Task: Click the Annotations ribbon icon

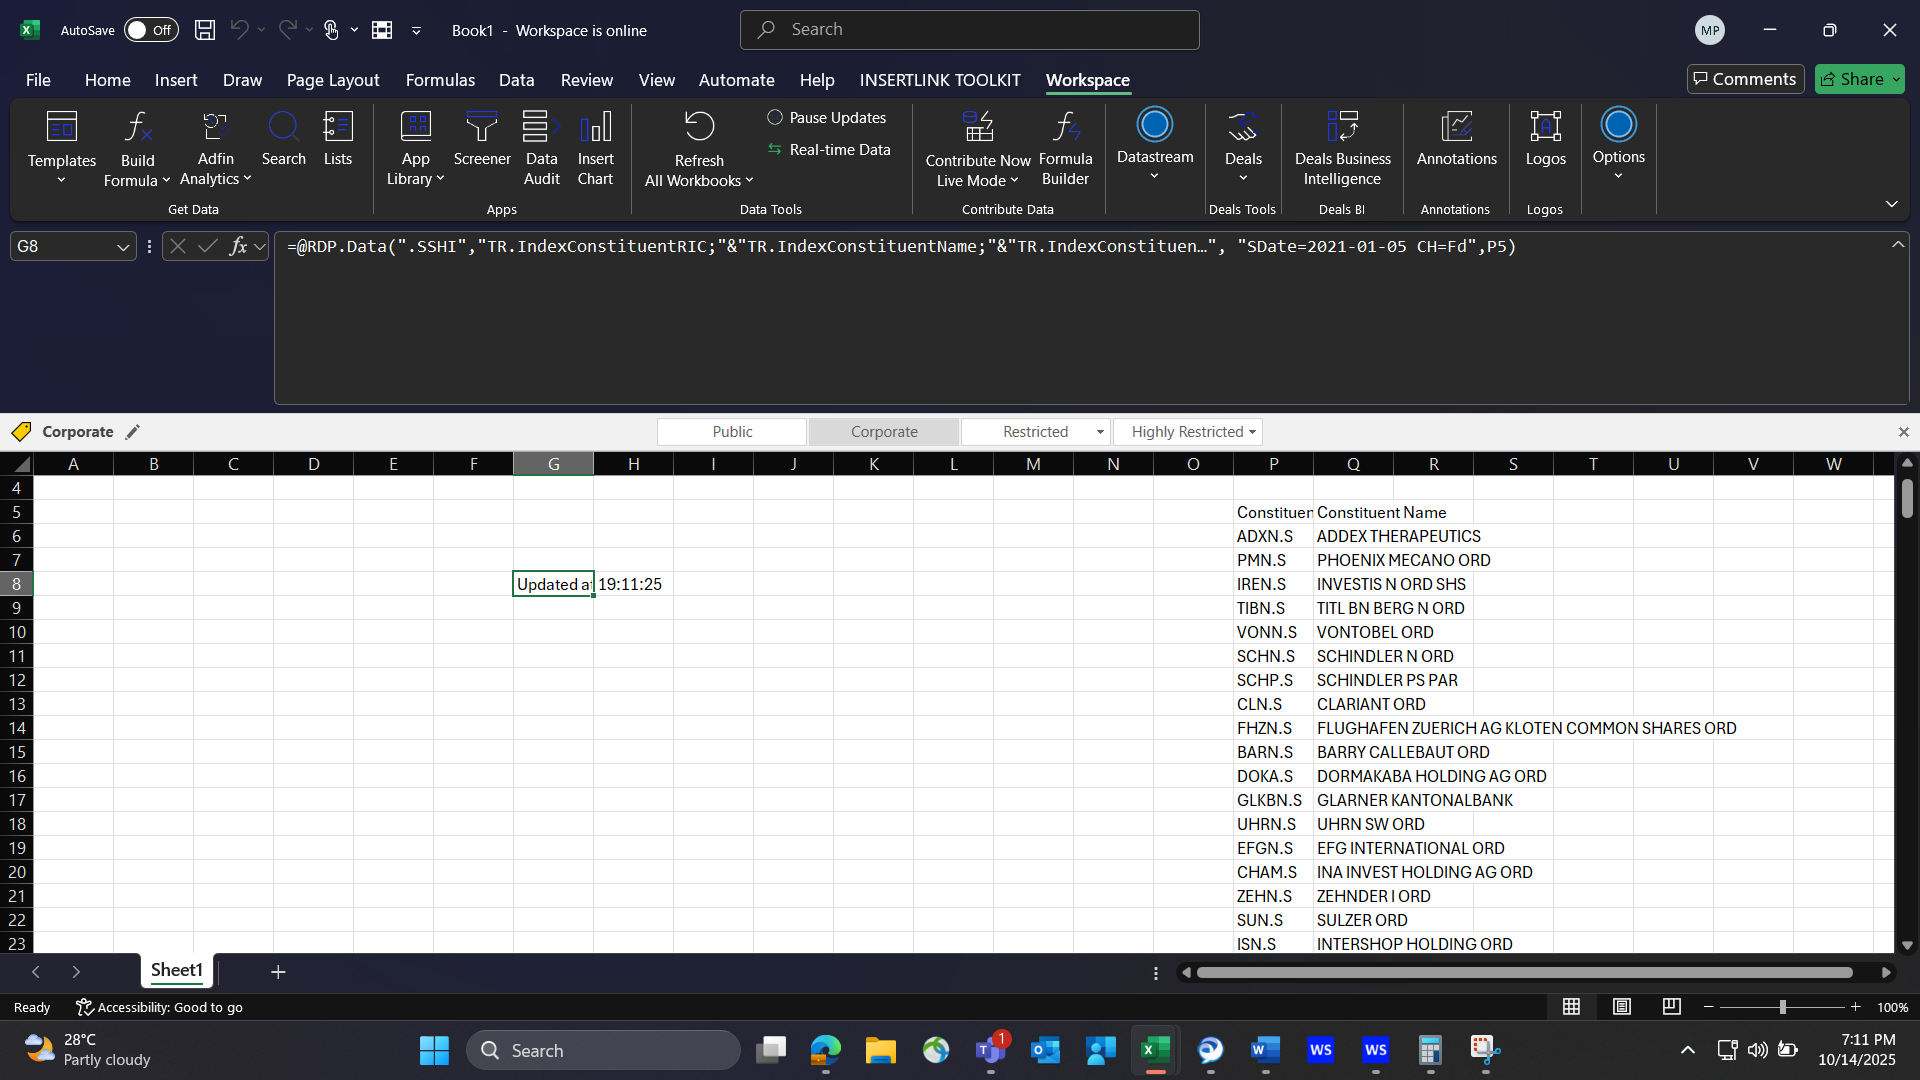Action: click(1456, 140)
